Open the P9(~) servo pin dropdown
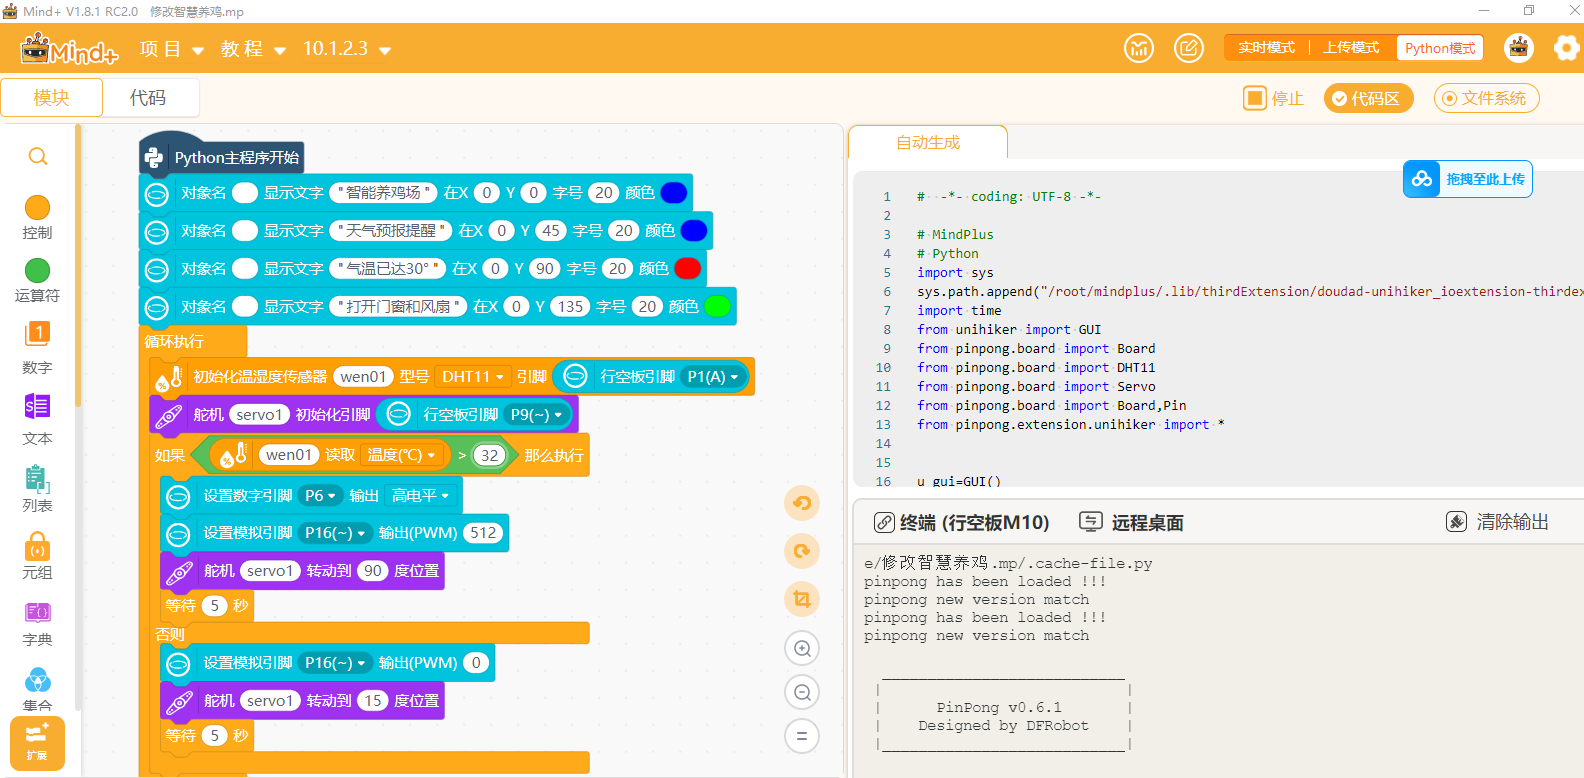This screenshot has height=778, width=1584. point(537,414)
